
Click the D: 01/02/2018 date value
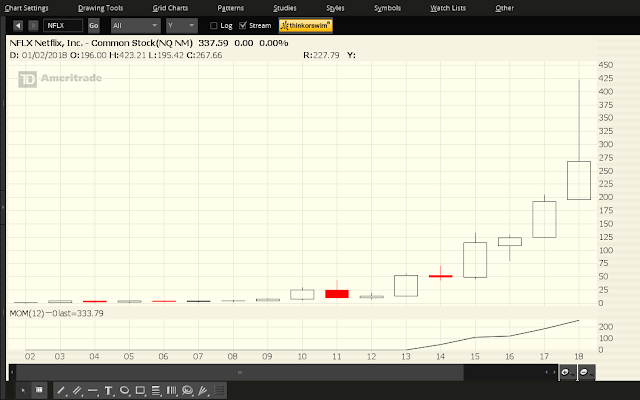pyautogui.click(x=38, y=55)
